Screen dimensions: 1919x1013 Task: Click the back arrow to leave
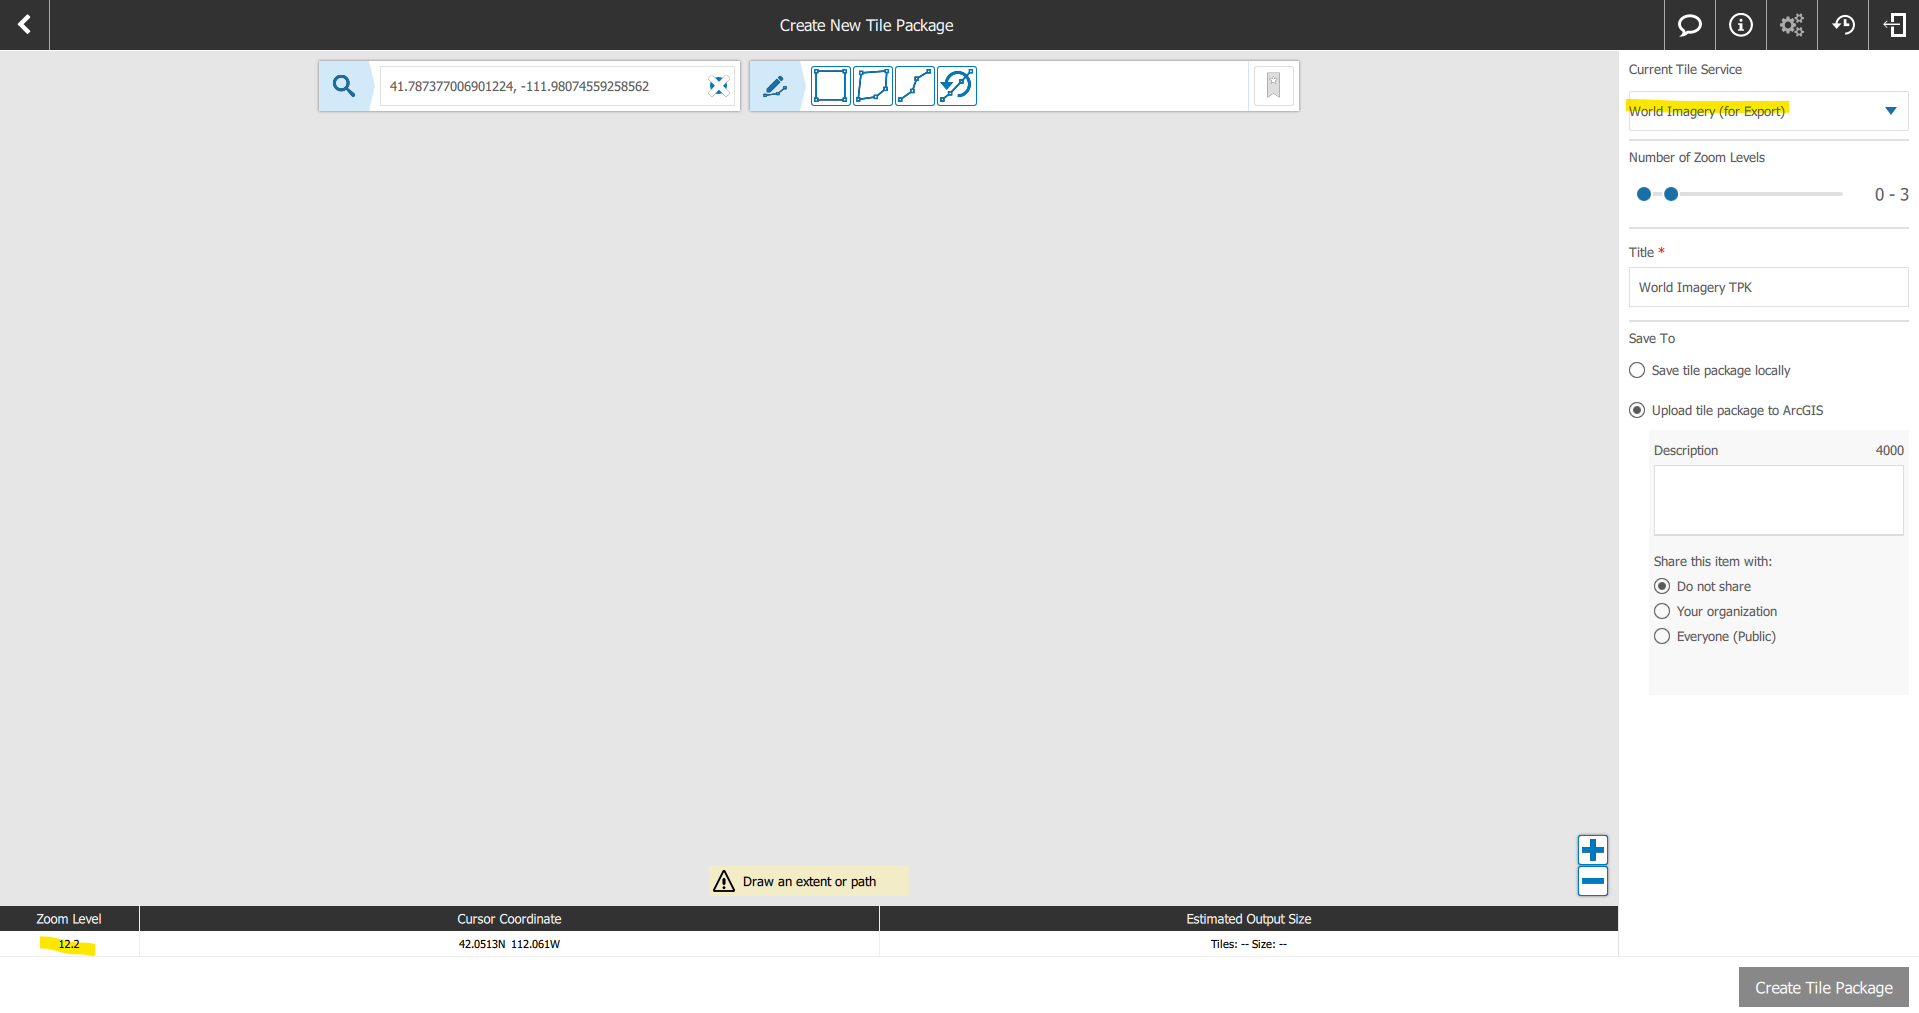coord(23,25)
